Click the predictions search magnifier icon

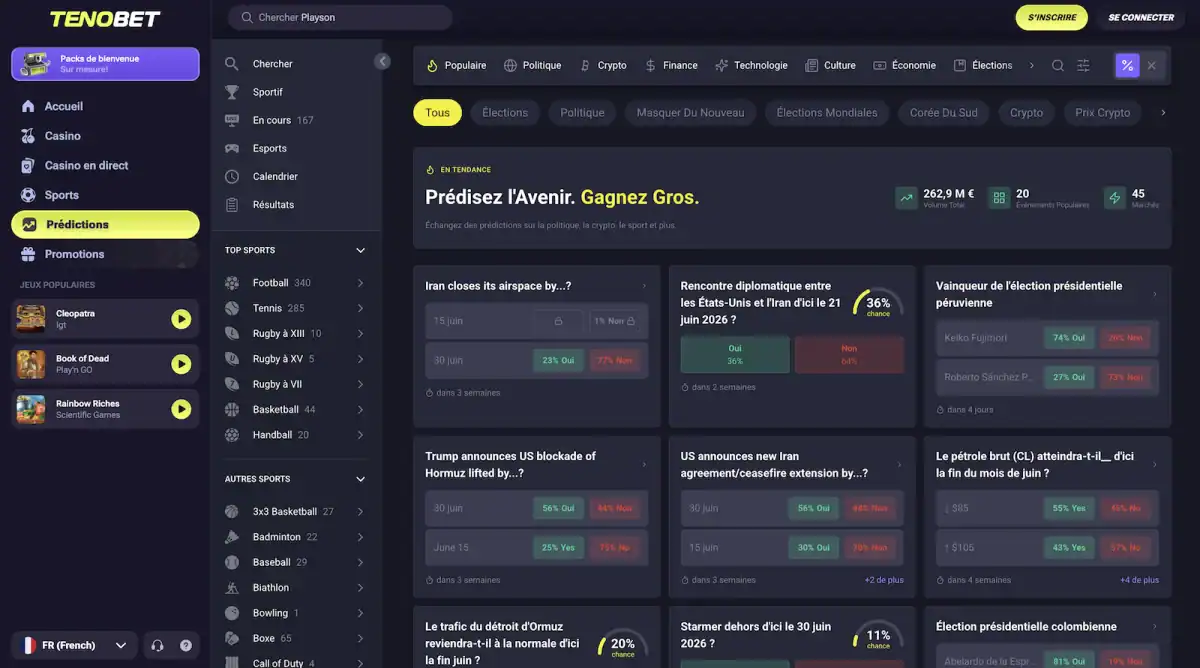point(1058,65)
